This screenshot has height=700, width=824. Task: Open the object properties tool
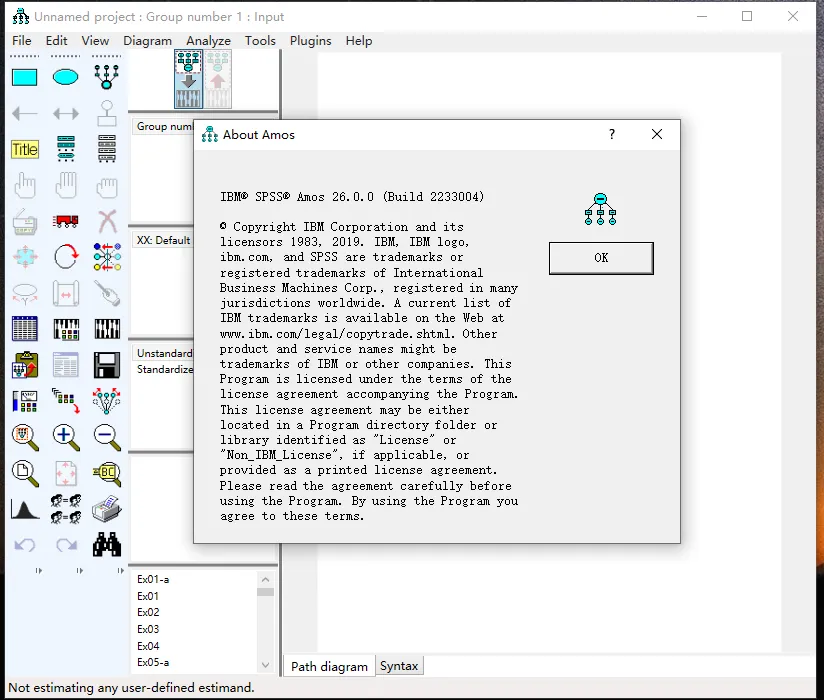point(25,401)
